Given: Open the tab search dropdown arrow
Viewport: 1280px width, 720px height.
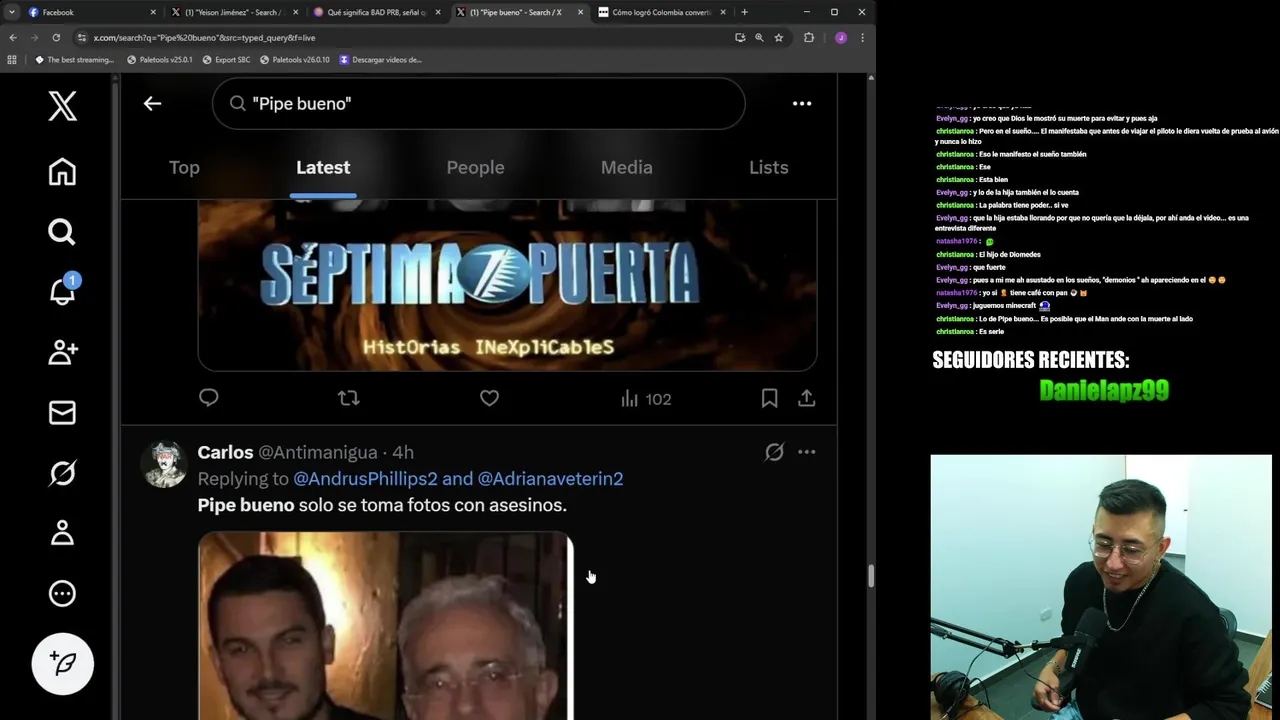Looking at the screenshot, I should (x=11, y=12).
